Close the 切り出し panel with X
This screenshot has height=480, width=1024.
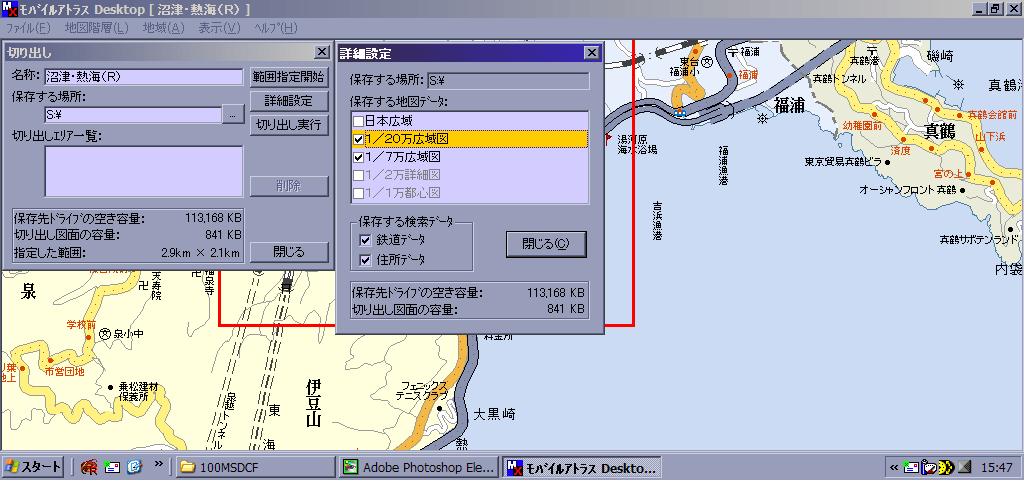coord(322,52)
